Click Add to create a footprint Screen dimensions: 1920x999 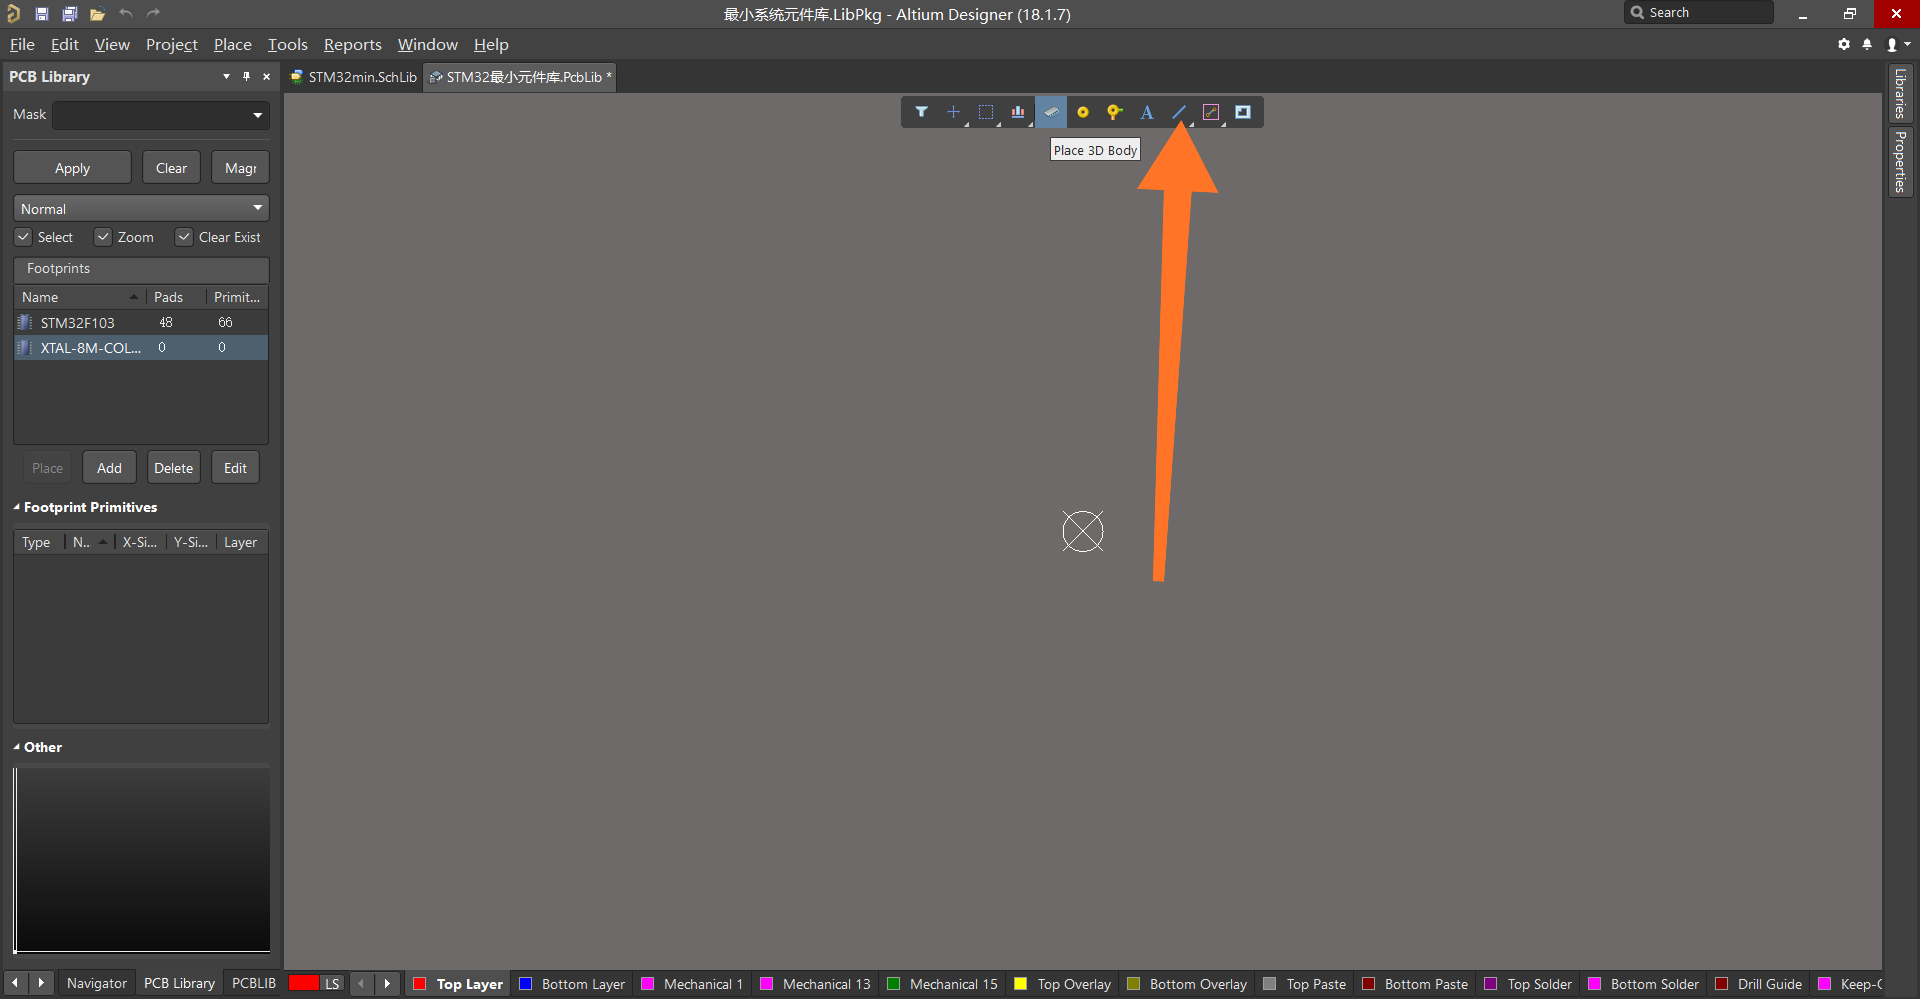[x=109, y=468]
